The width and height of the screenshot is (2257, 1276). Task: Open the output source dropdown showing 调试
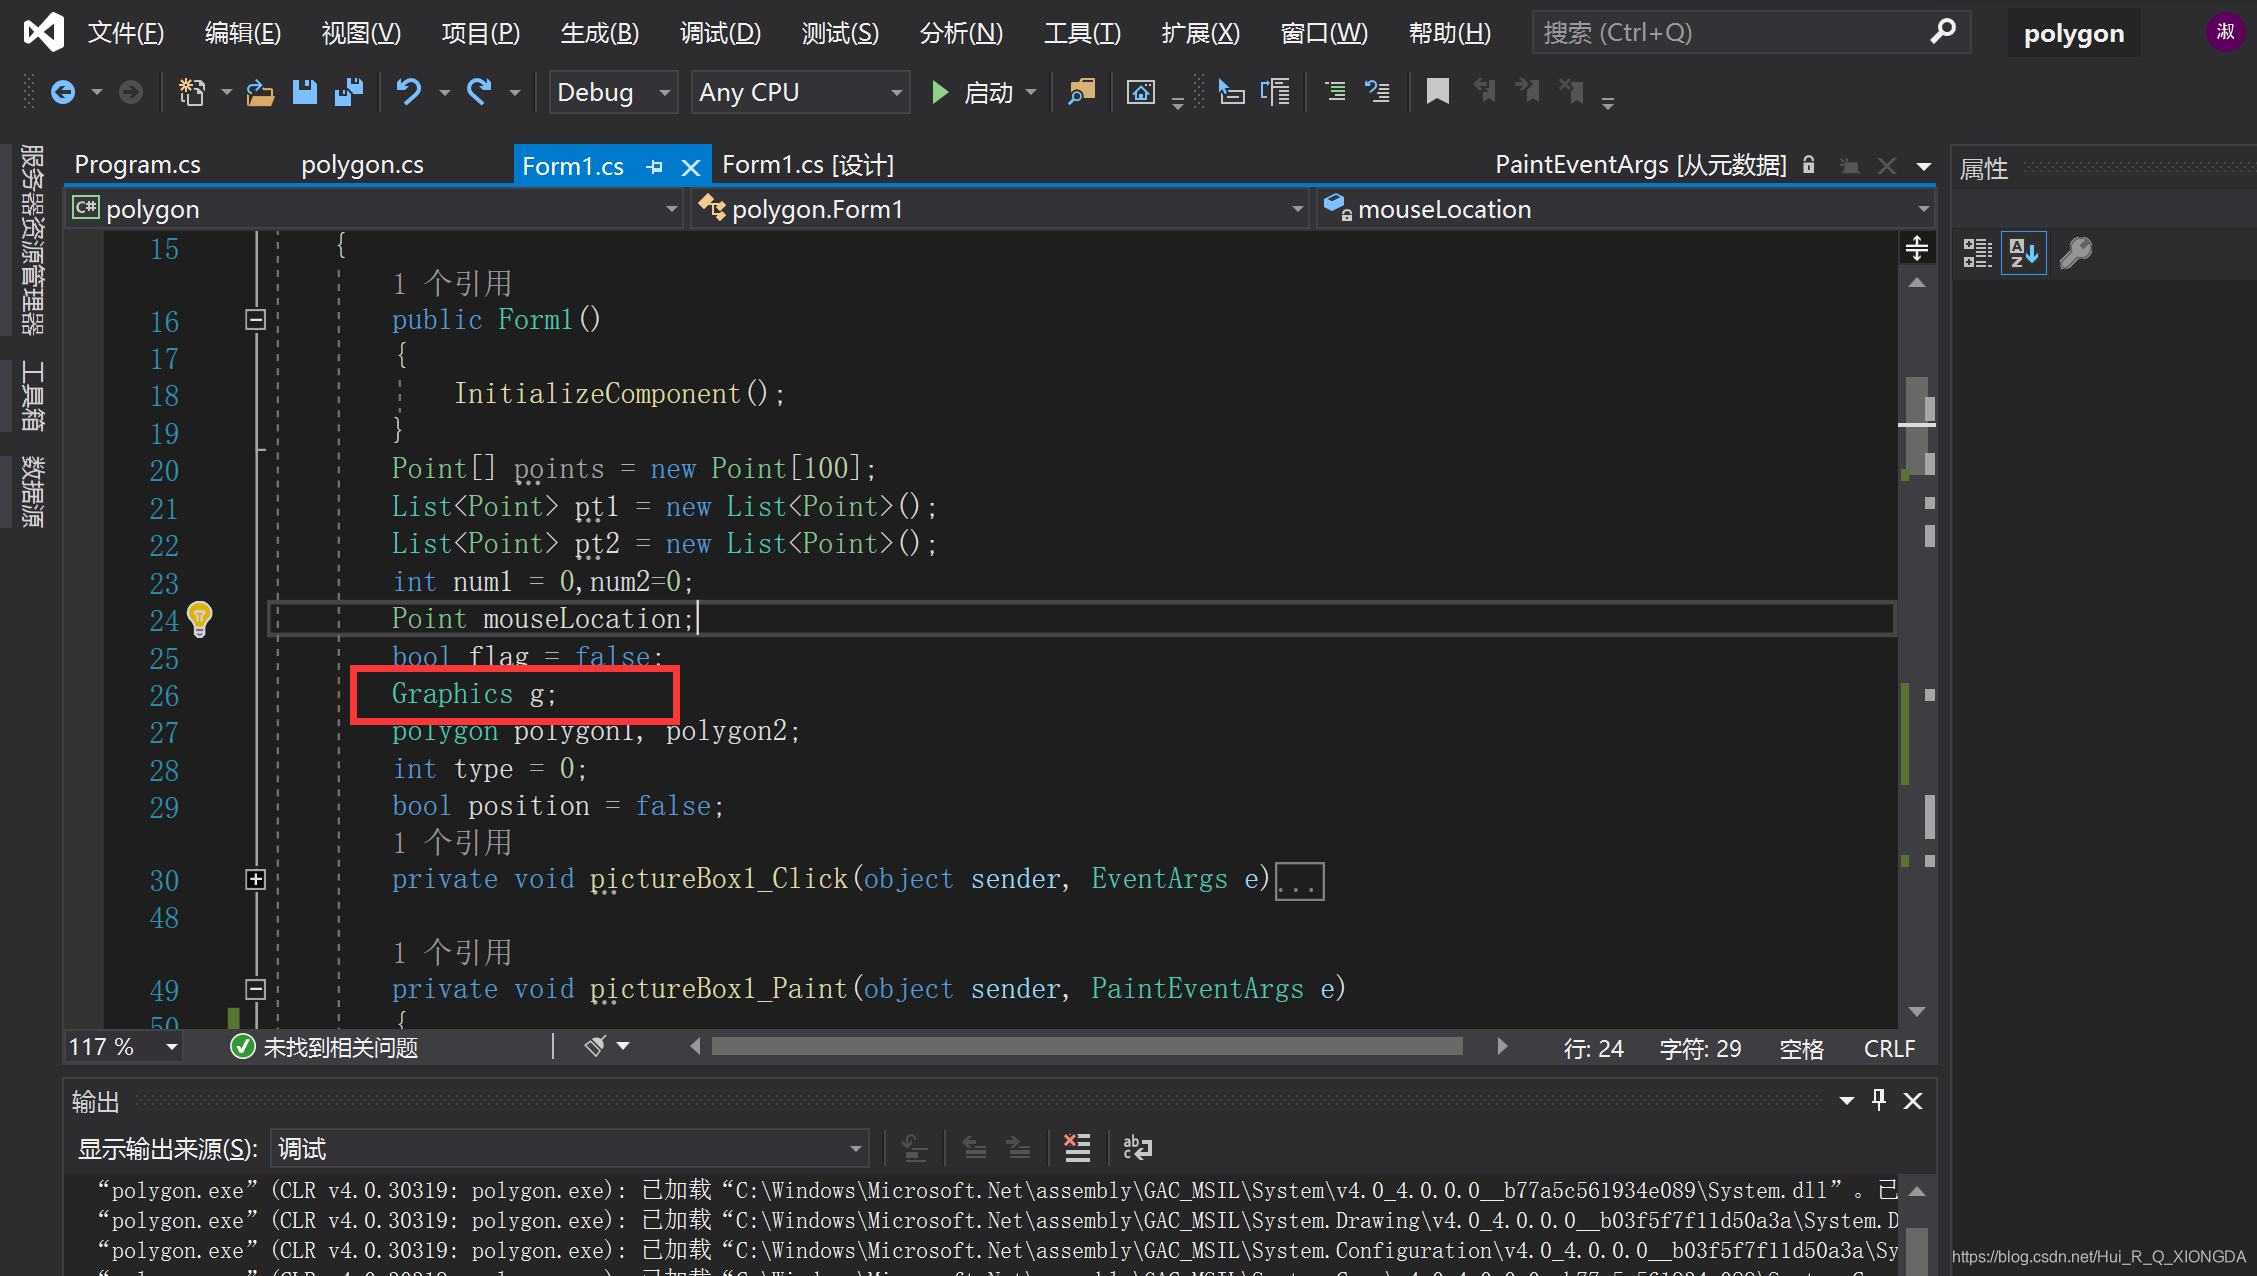[x=569, y=1148]
